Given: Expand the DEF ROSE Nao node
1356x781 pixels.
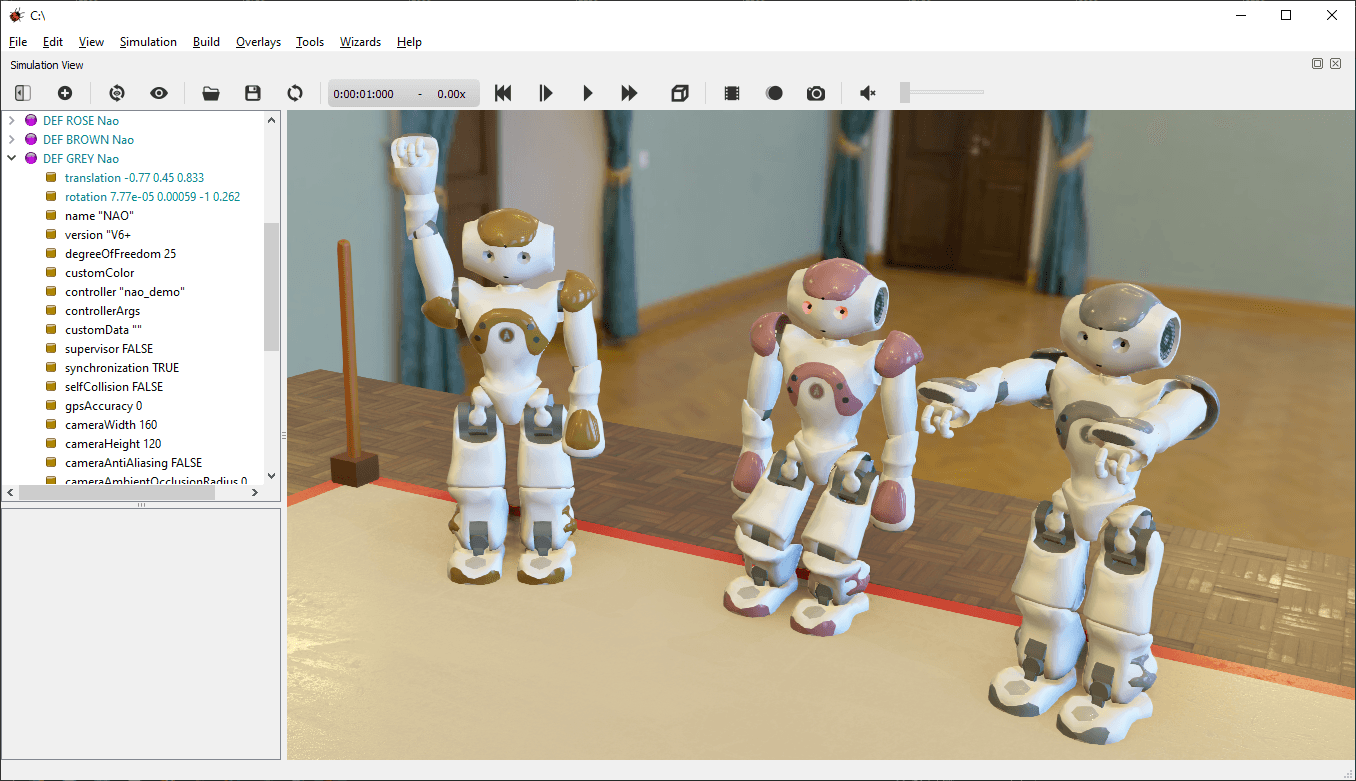Looking at the screenshot, I should coord(12,120).
